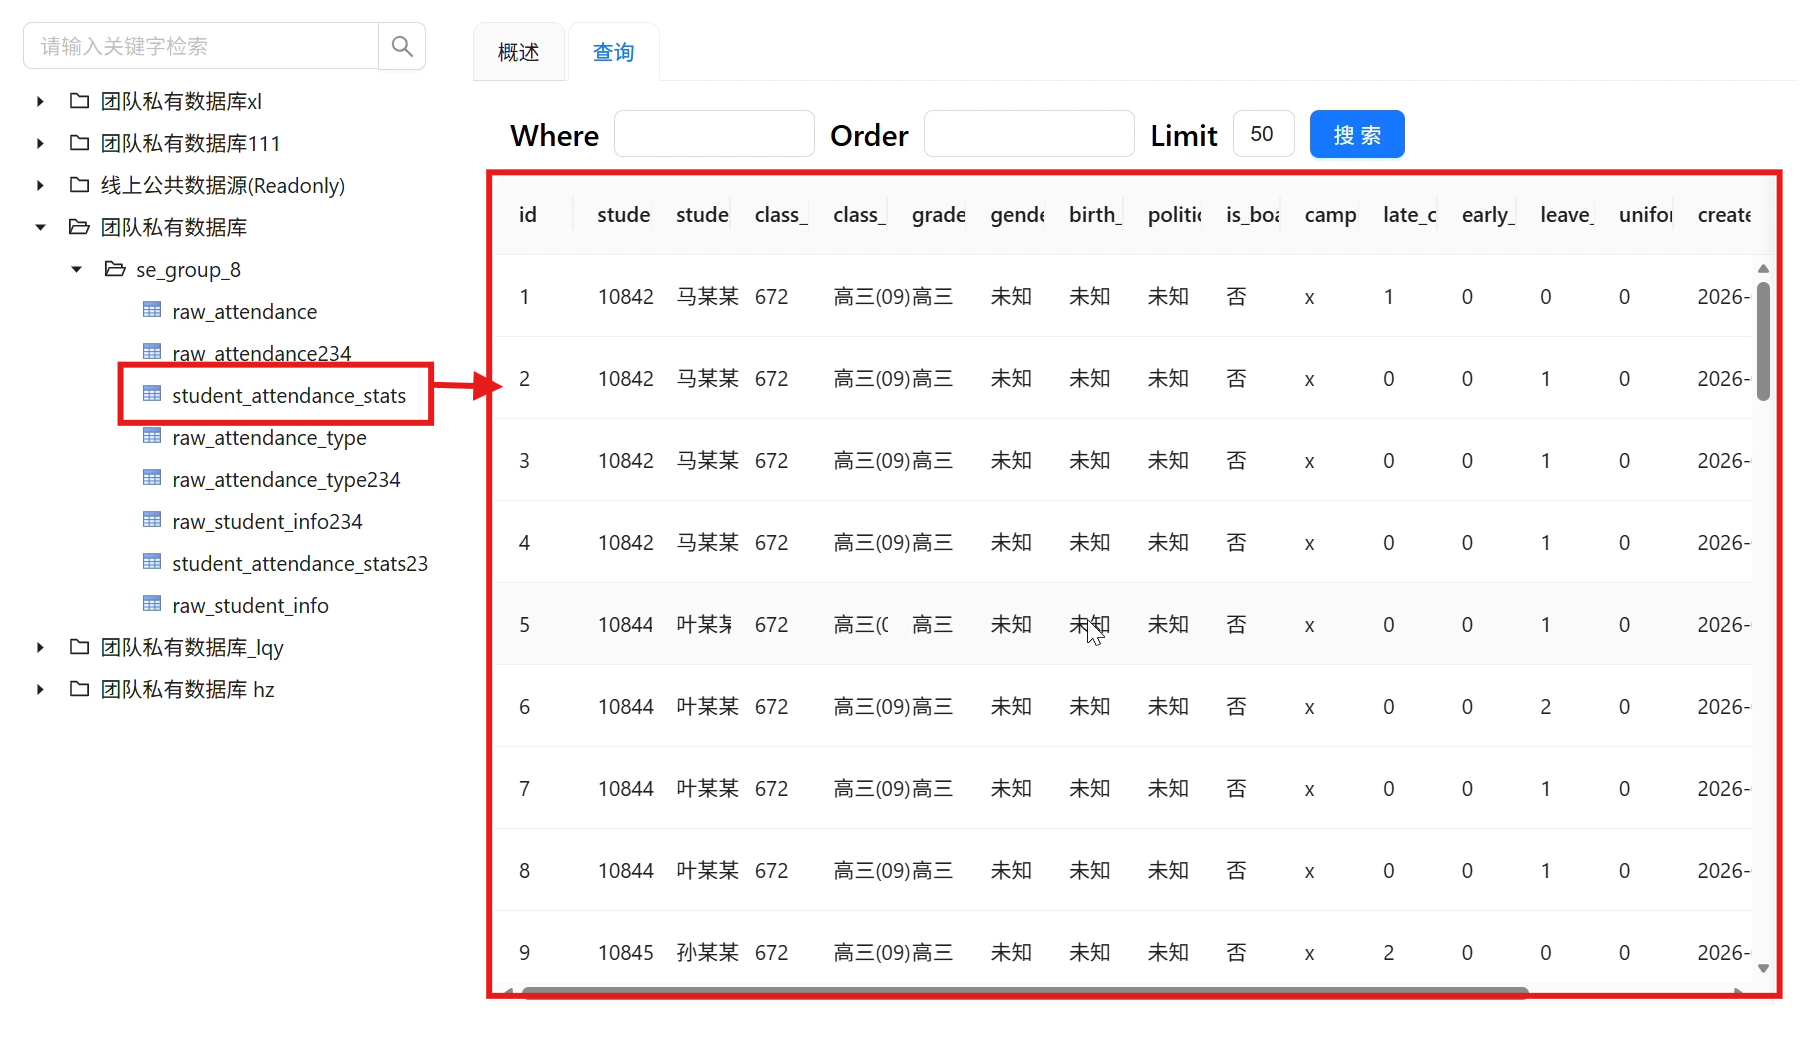Click the gende column header
Viewport: 1816px width, 1054px height.
tap(1017, 214)
